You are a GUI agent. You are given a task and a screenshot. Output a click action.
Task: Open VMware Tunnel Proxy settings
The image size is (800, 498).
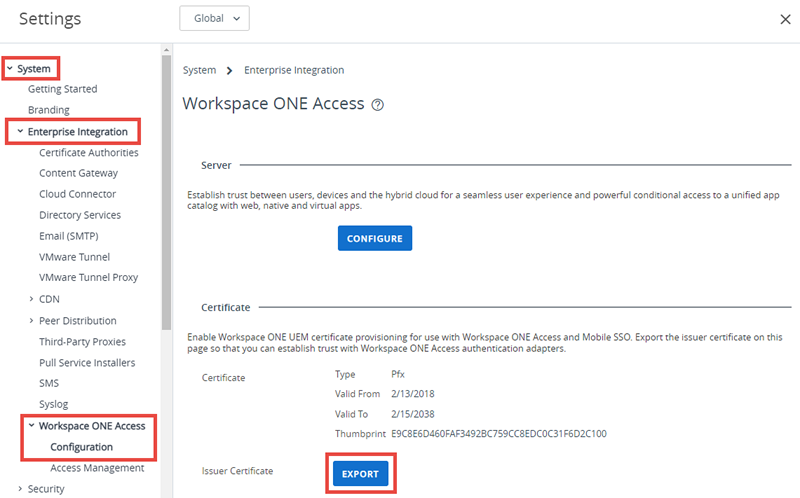(88, 277)
